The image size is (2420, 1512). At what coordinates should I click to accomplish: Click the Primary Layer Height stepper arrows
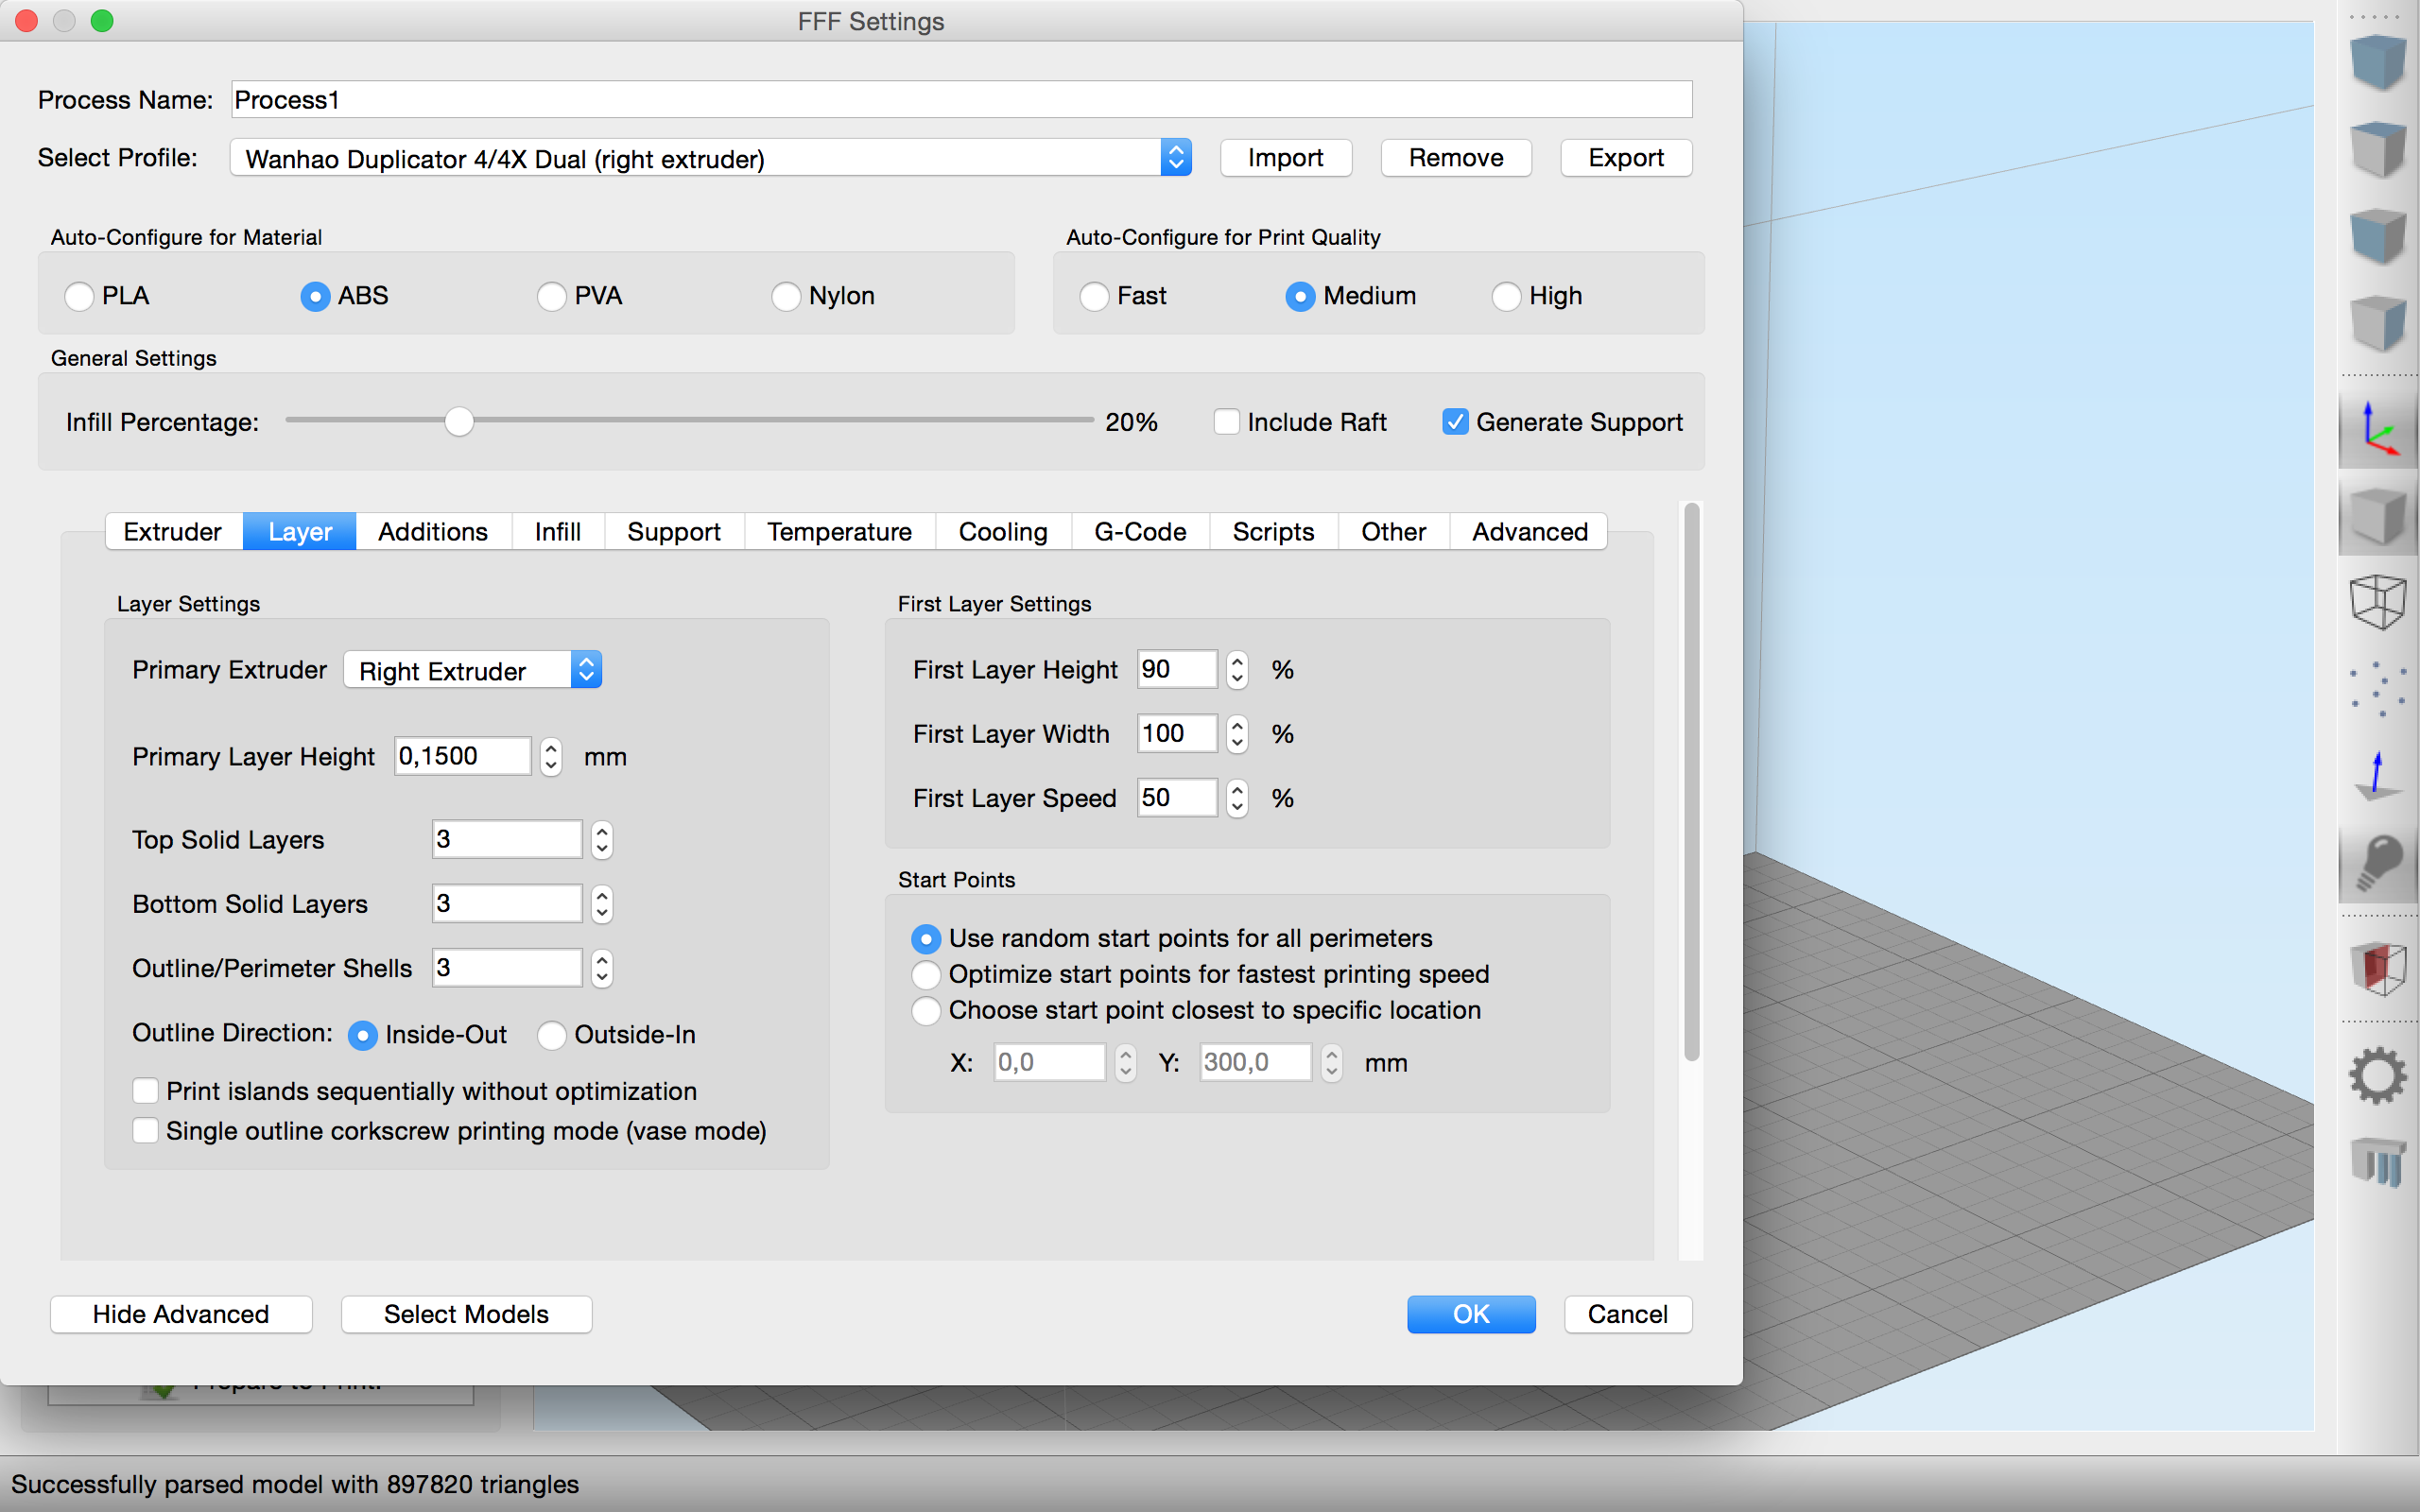point(551,757)
